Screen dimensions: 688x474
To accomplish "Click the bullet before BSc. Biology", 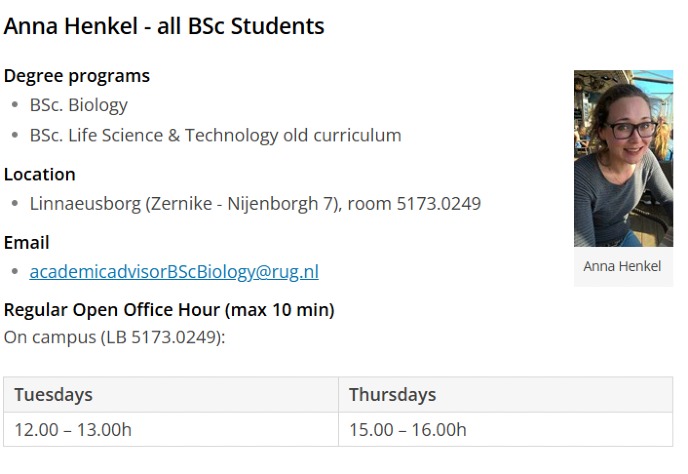I will pos(15,105).
